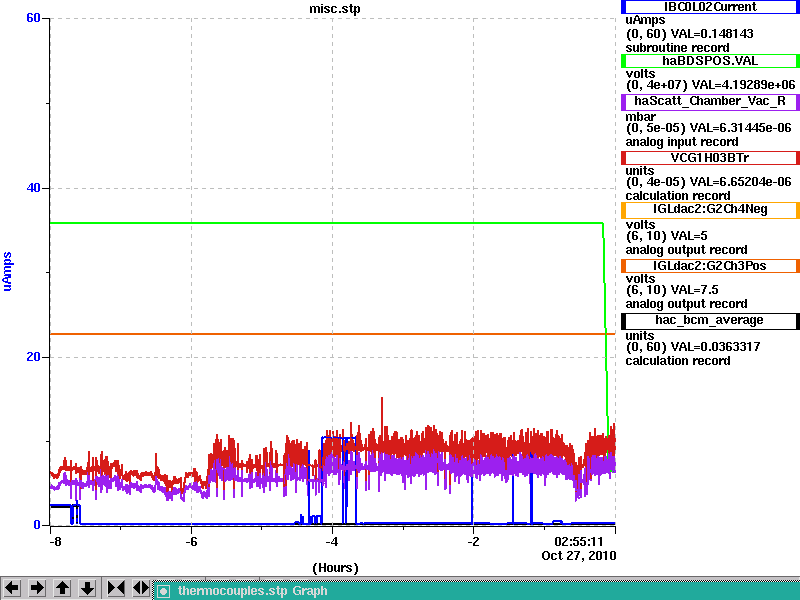Click the Oct 27, 2010 date label
This screenshot has height=600, width=800.
point(579,556)
